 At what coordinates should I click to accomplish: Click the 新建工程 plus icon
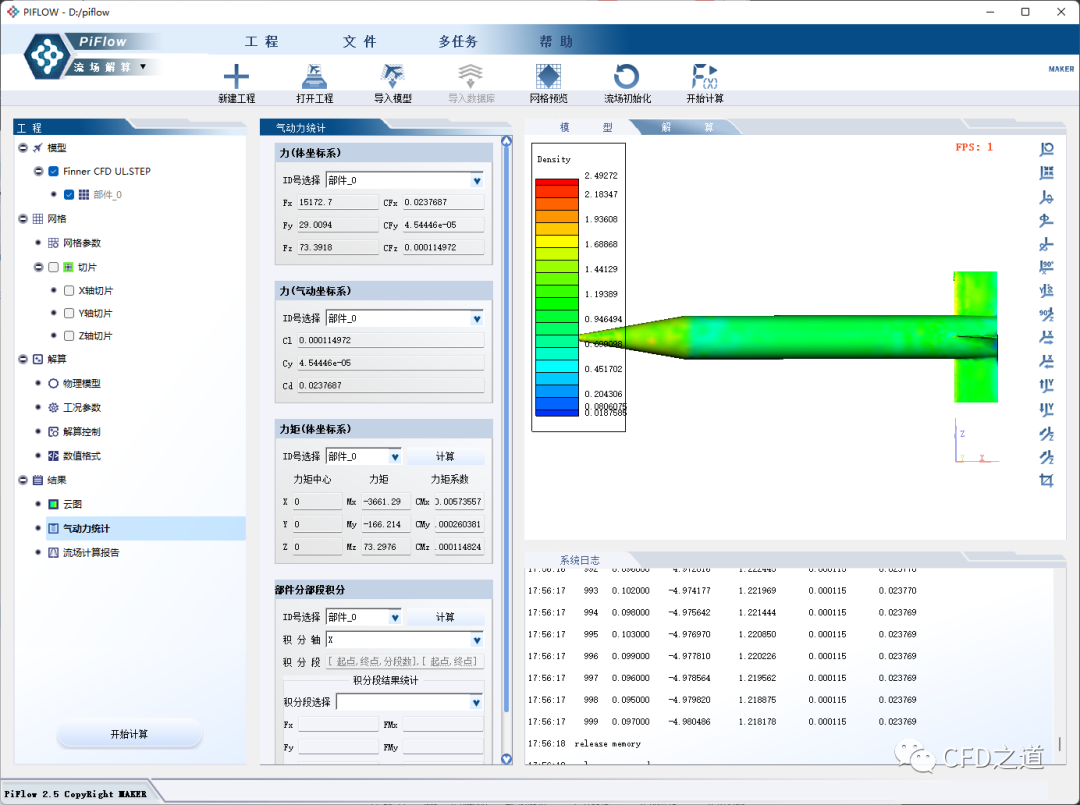click(236, 77)
